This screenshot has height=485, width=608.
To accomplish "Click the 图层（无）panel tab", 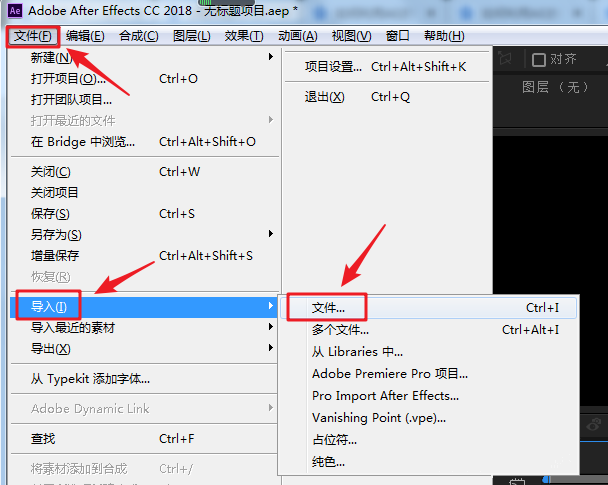I will pyautogui.click(x=555, y=87).
